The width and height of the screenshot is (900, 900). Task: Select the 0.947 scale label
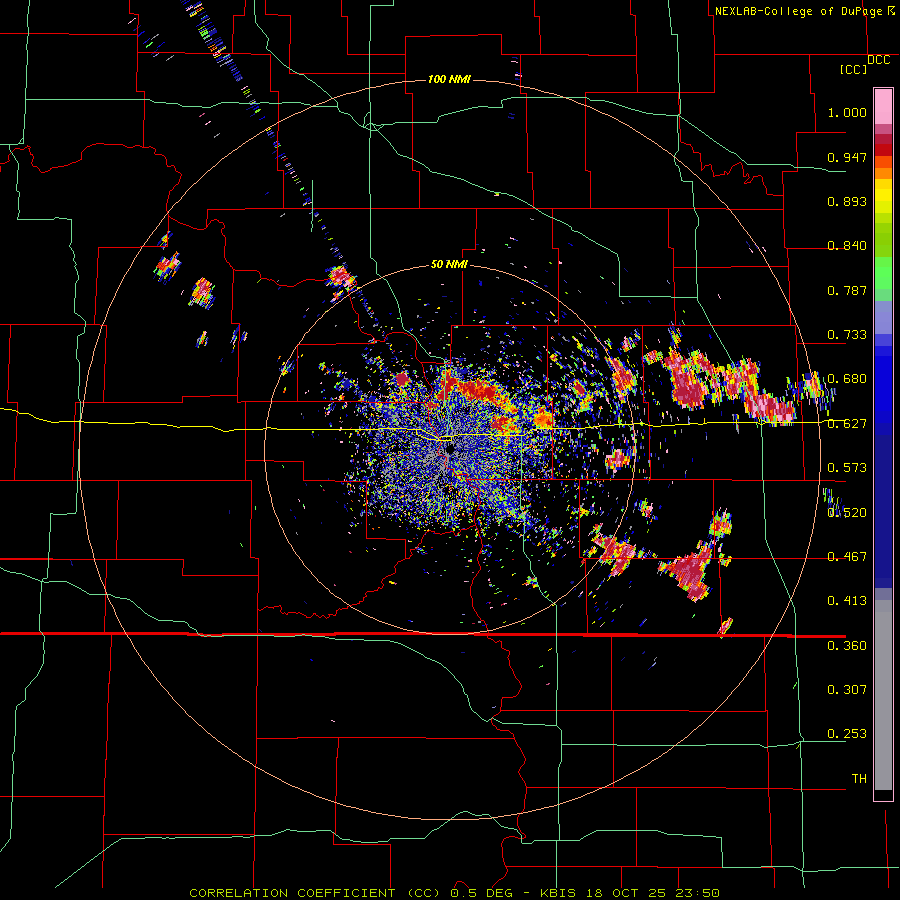(847, 157)
